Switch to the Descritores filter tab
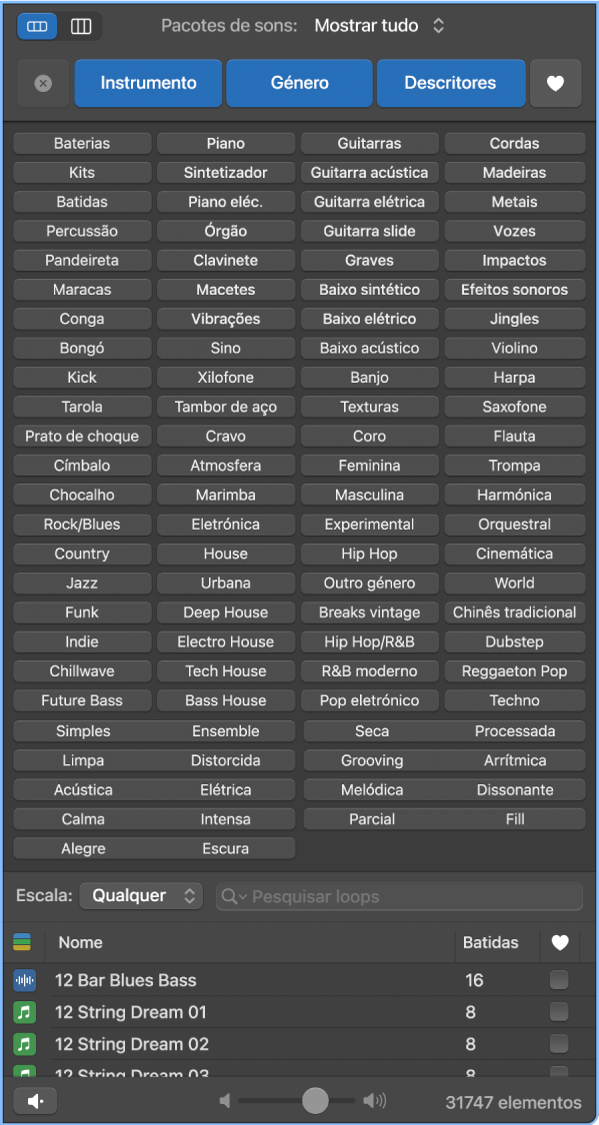599x1125 pixels. pos(451,84)
